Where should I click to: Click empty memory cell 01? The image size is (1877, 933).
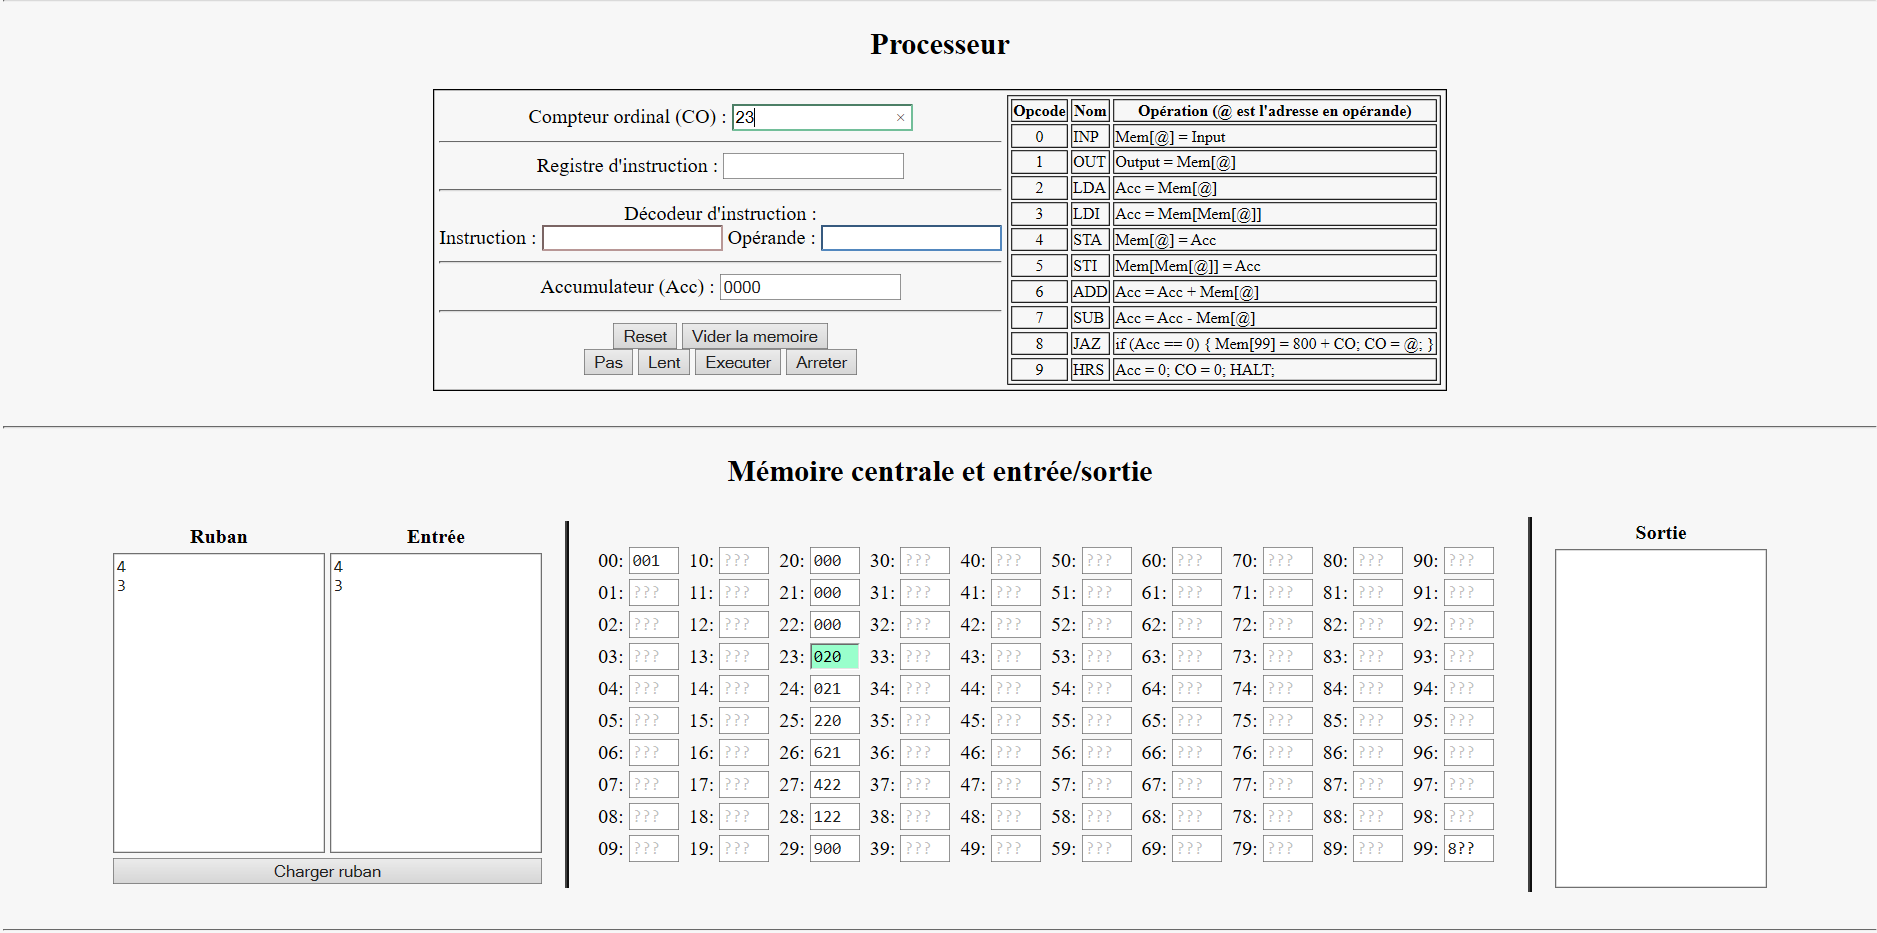tap(653, 593)
